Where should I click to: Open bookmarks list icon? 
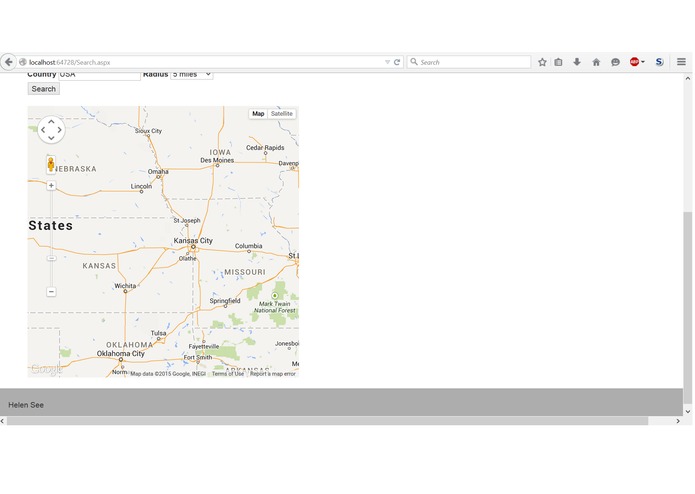coord(558,62)
